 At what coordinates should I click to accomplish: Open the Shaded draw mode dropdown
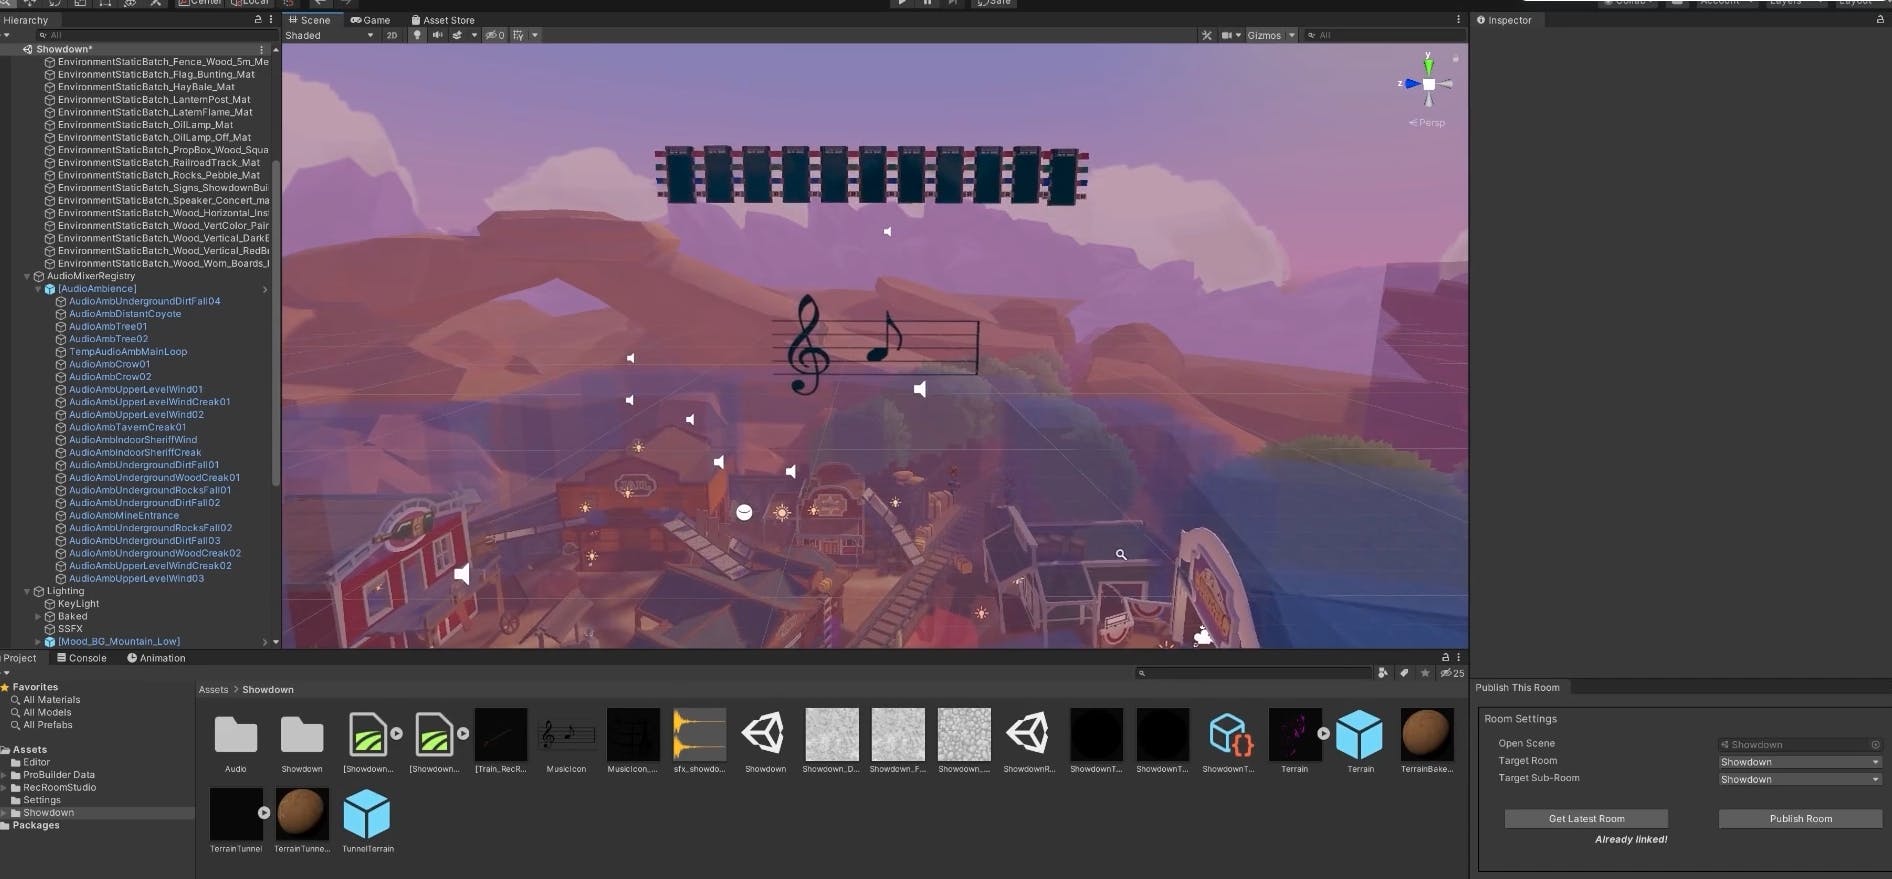[x=329, y=35]
